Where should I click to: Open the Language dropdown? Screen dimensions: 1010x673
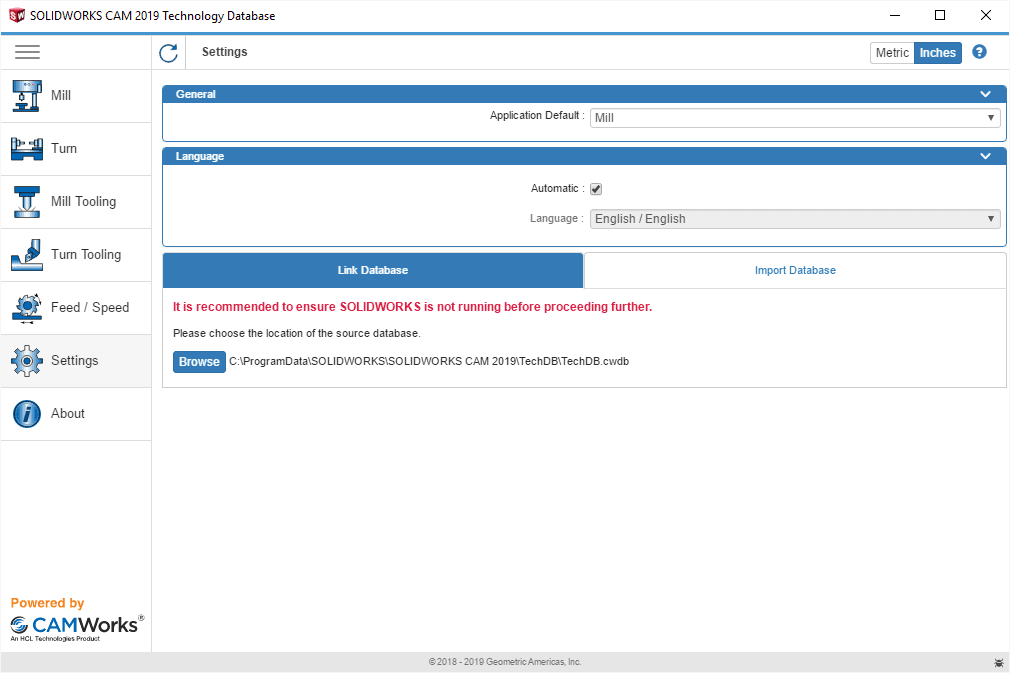click(795, 219)
